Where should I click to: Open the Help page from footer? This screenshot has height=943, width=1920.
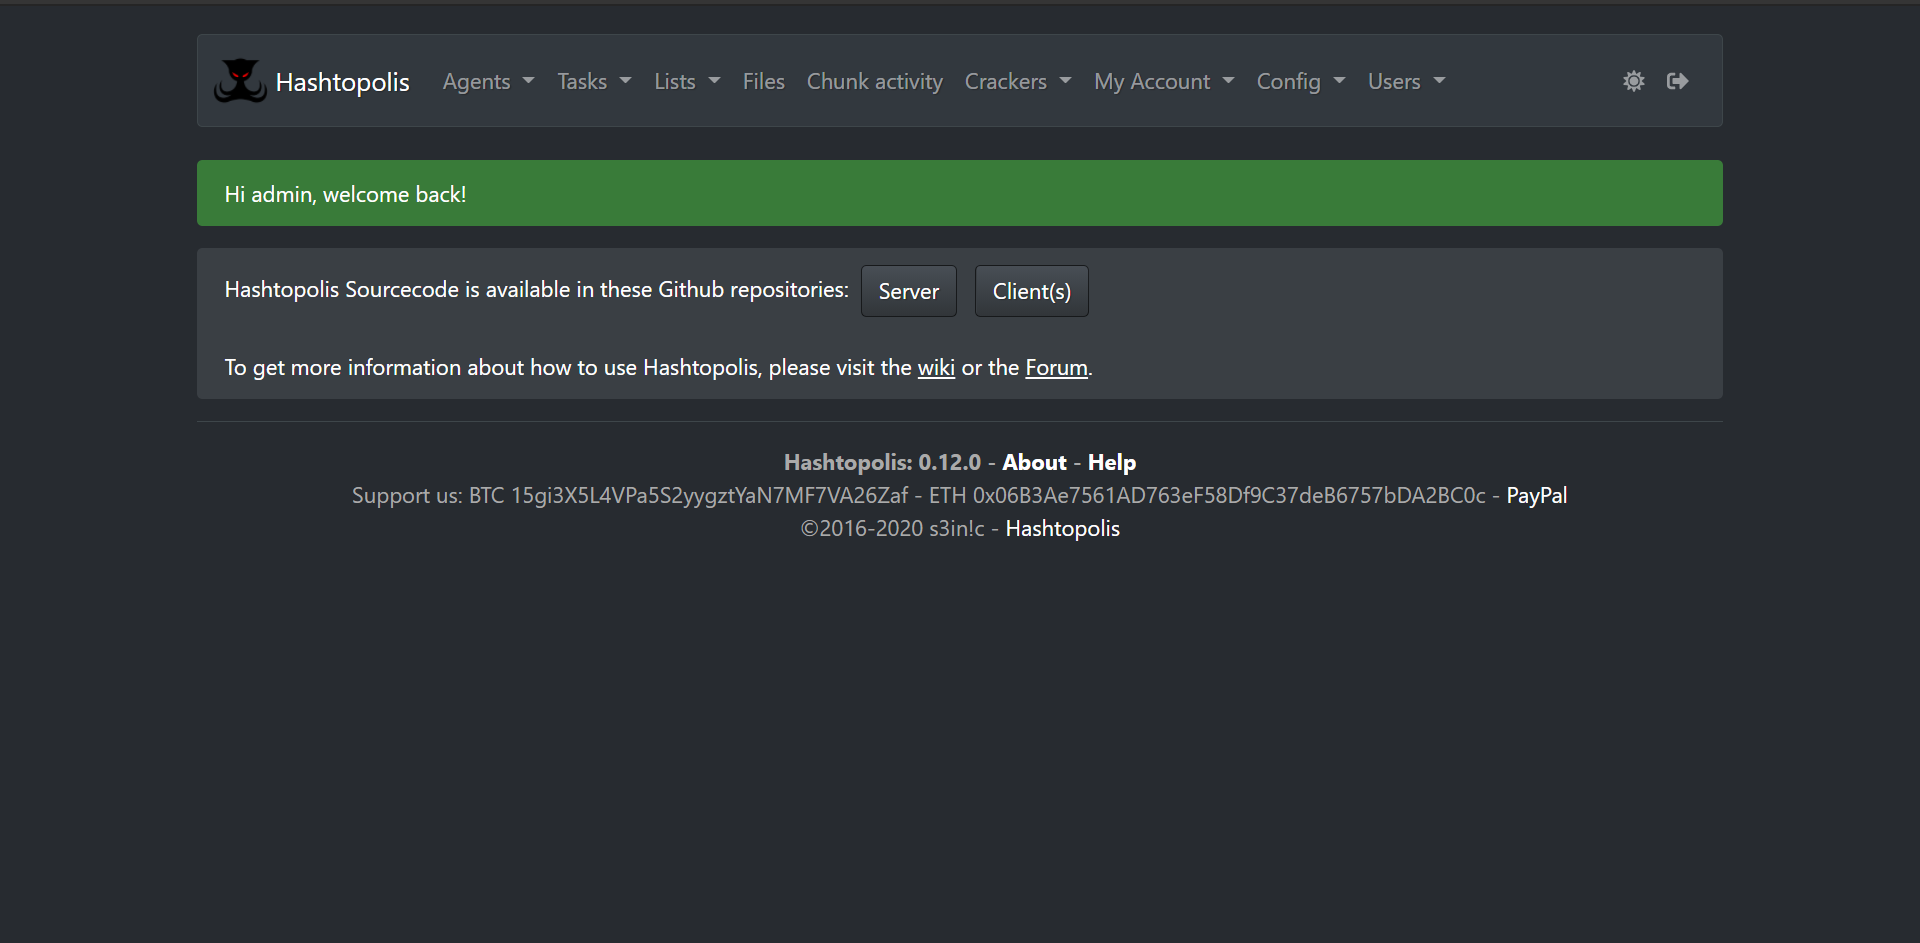point(1111,462)
